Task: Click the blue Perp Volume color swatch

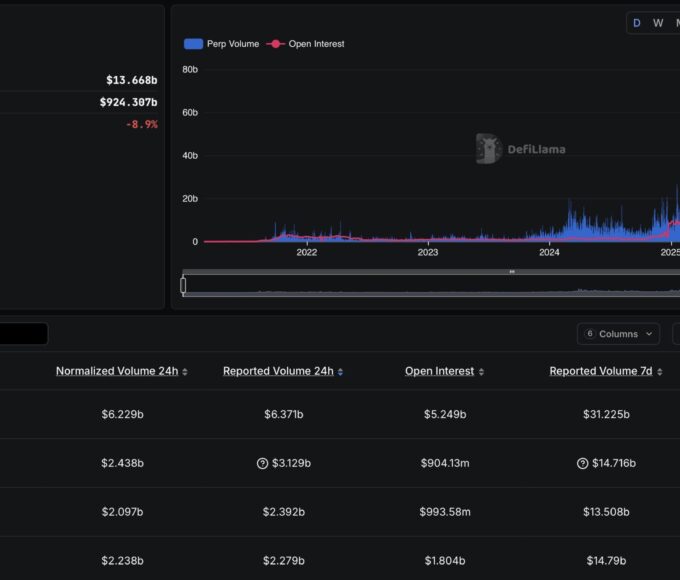Action: coord(193,44)
